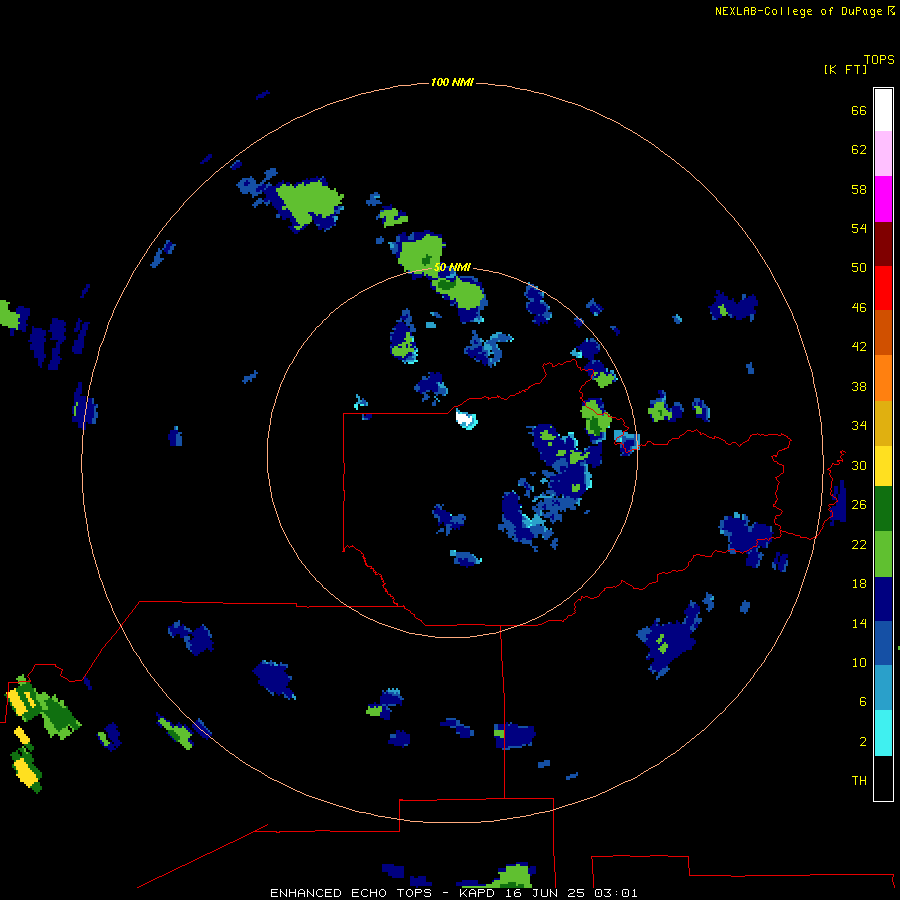The width and height of the screenshot is (900, 900).
Task: Click the TH threshold legend label
Action: click(x=859, y=781)
